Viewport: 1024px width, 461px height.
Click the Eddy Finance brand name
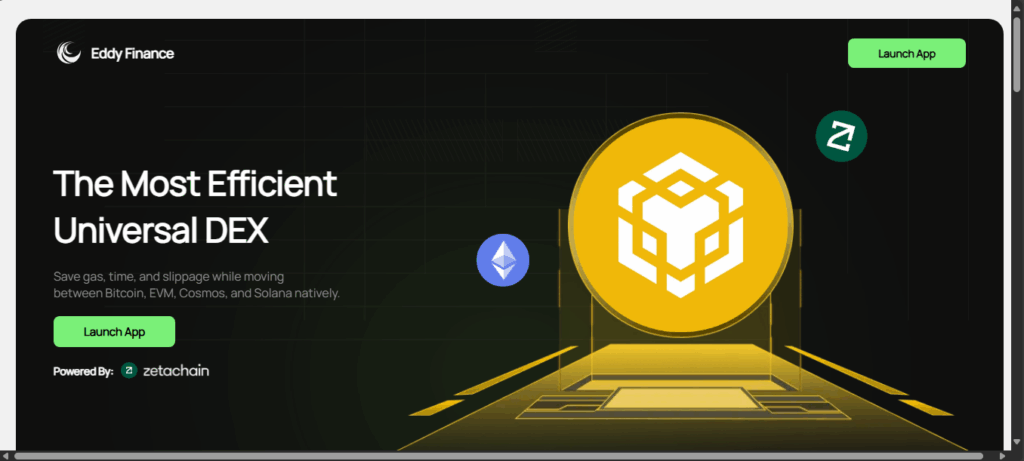click(x=132, y=53)
